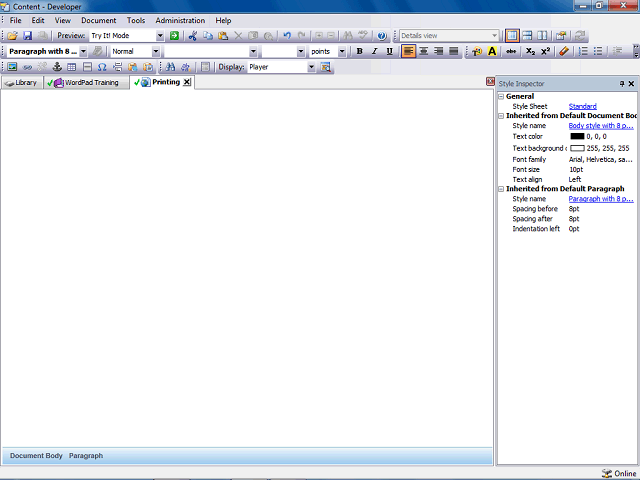Apply superscript formatting
Viewport: 640px width, 480px height.
pyautogui.click(x=545, y=51)
